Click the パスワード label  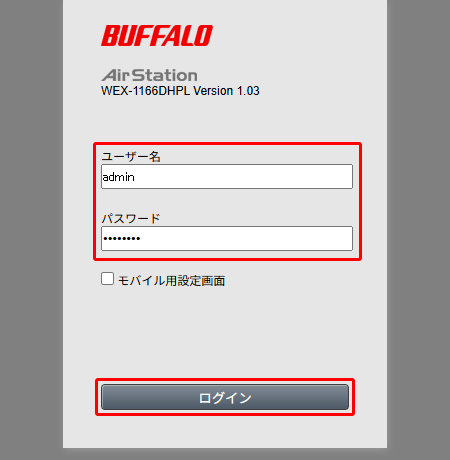tap(131, 219)
